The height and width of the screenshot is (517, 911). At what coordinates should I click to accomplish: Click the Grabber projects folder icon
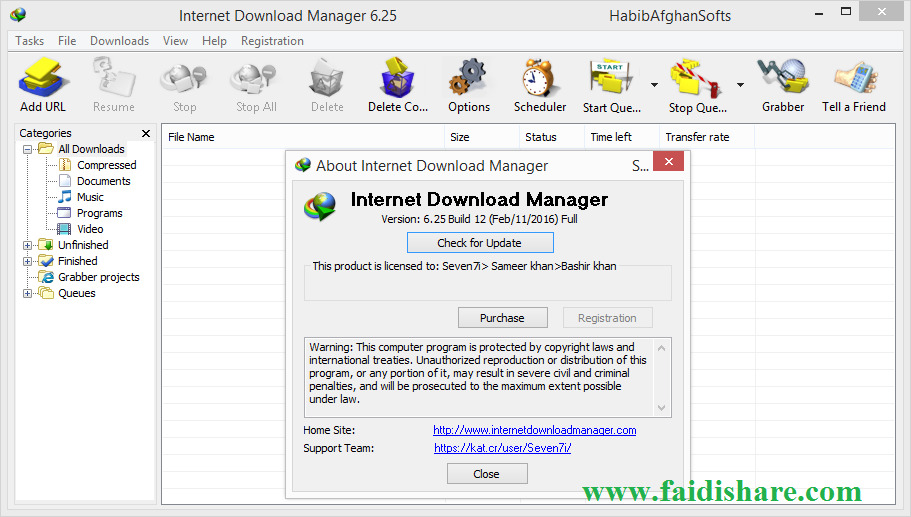pyautogui.click(x=45, y=277)
